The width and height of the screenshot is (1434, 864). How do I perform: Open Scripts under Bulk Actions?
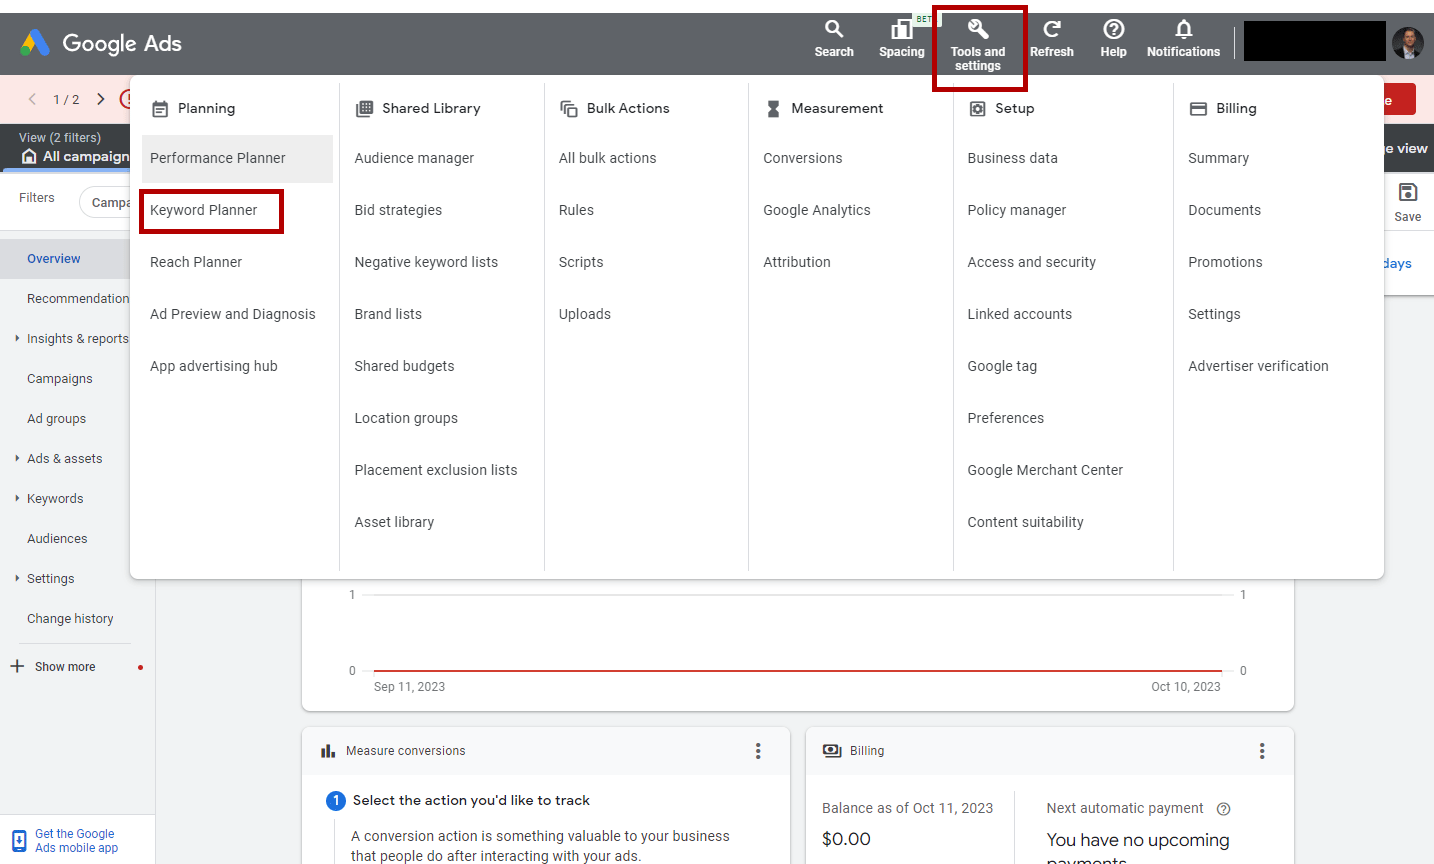coord(581,262)
